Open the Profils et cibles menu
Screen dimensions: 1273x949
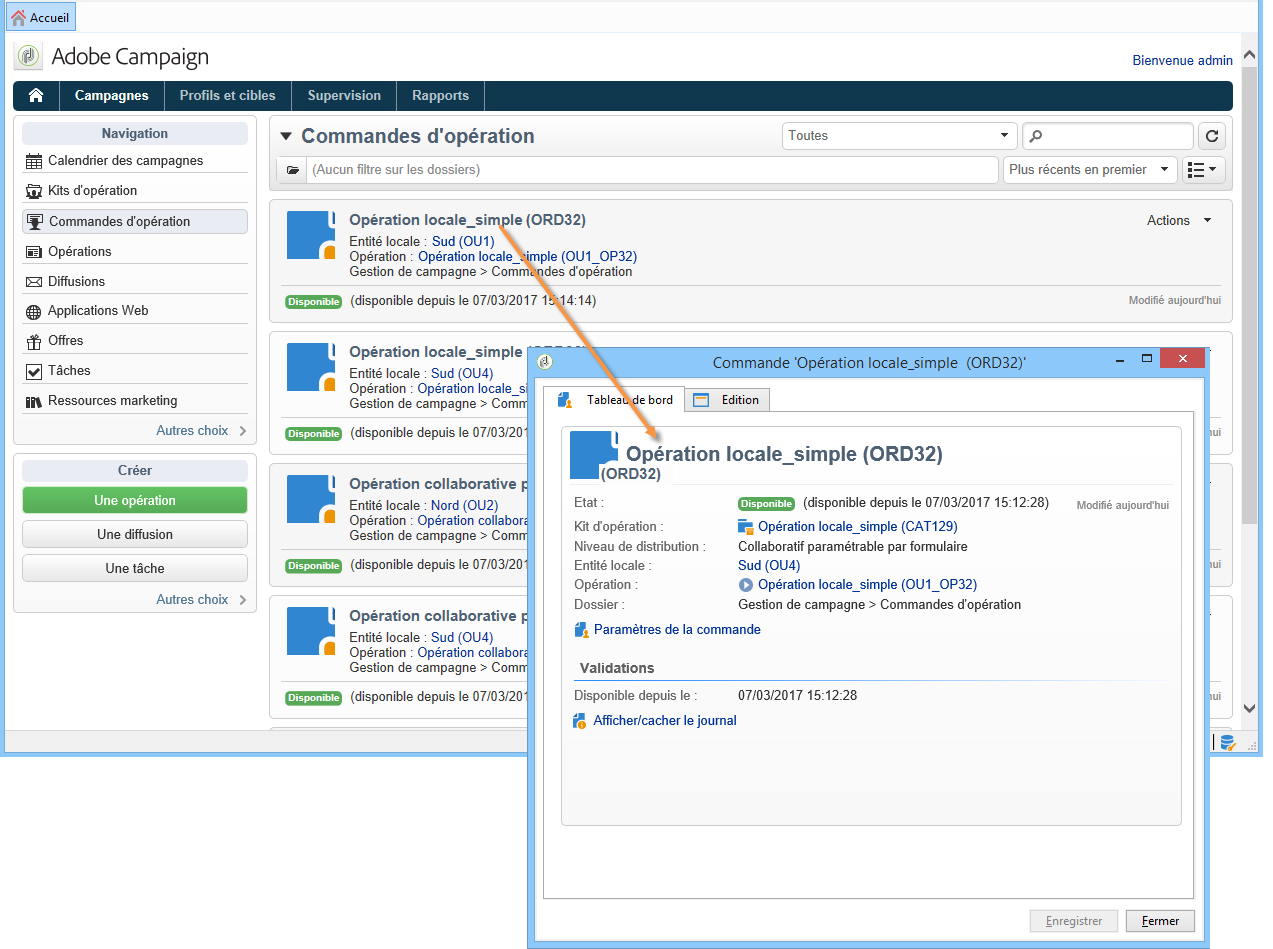pyautogui.click(x=227, y=96)
